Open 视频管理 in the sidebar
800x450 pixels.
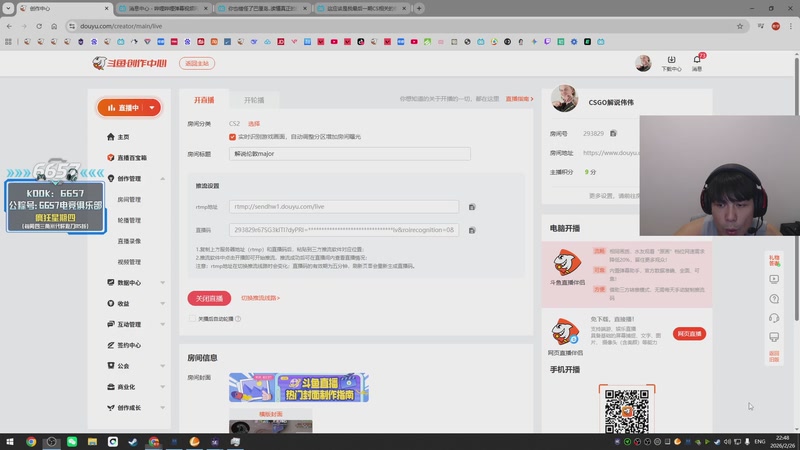[x=129, y=262]
